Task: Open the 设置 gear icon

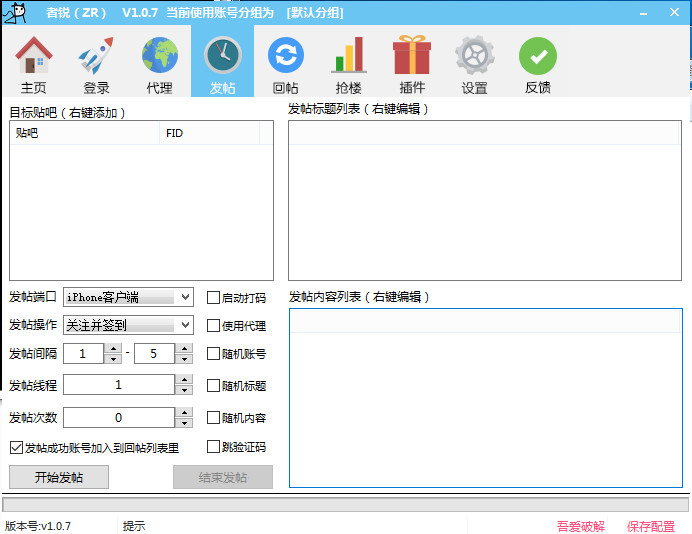Action: (x=474, y=64)
